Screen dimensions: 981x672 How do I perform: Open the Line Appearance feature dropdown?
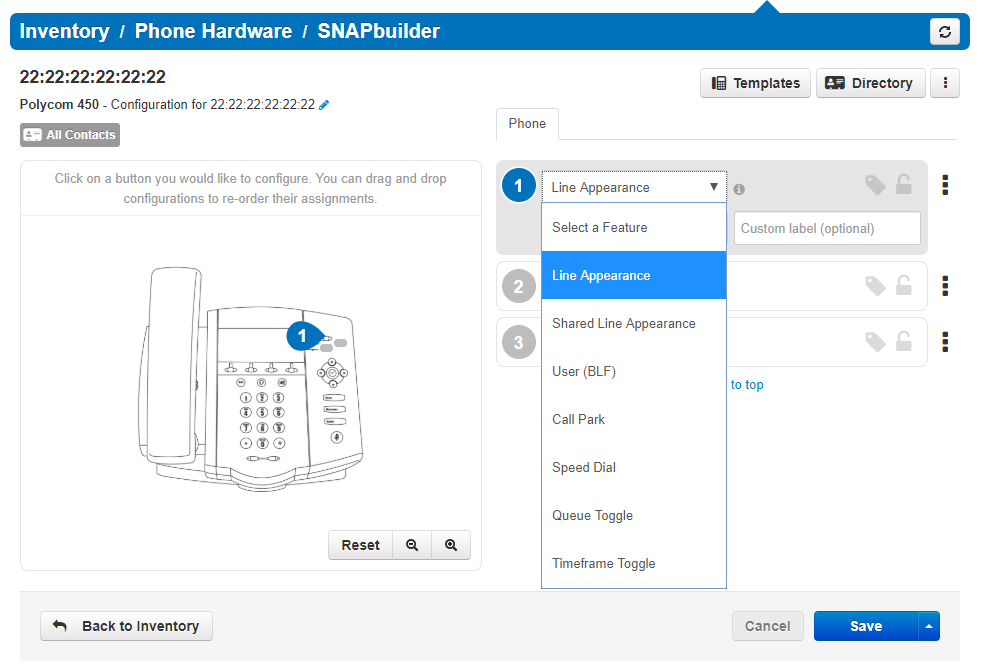[634, 187]
